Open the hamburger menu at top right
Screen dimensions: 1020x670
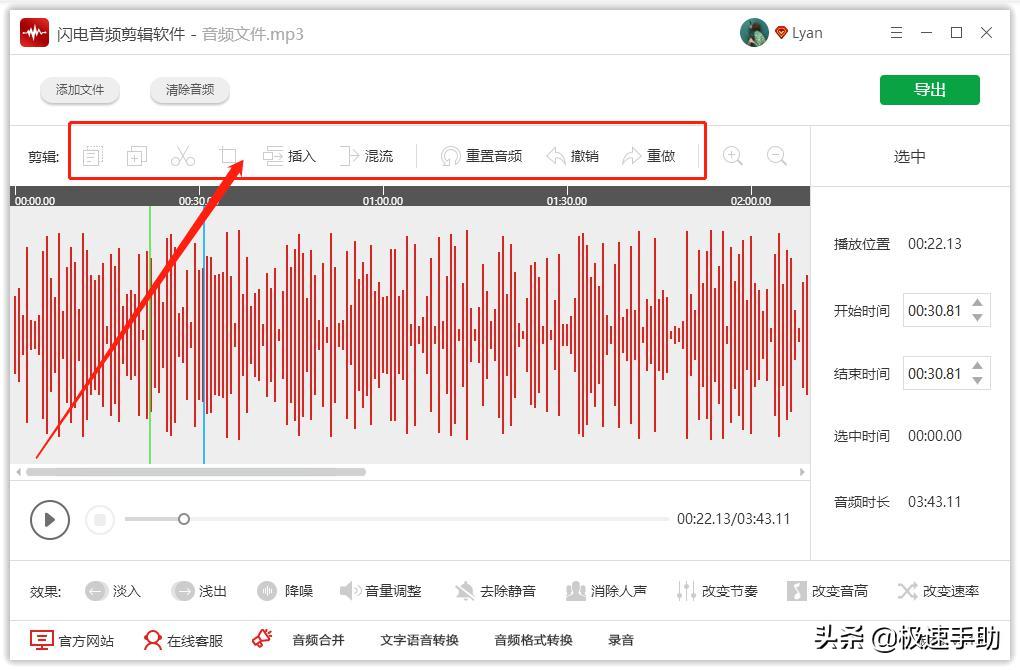coord(897,32)
